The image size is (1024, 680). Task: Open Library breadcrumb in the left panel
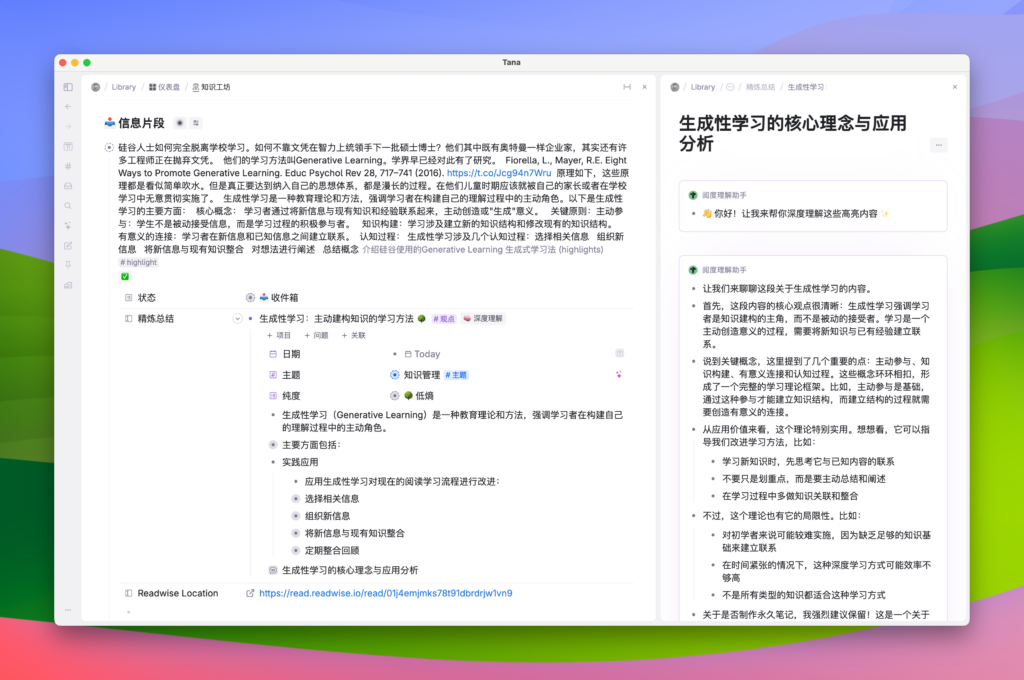point(123,87)
